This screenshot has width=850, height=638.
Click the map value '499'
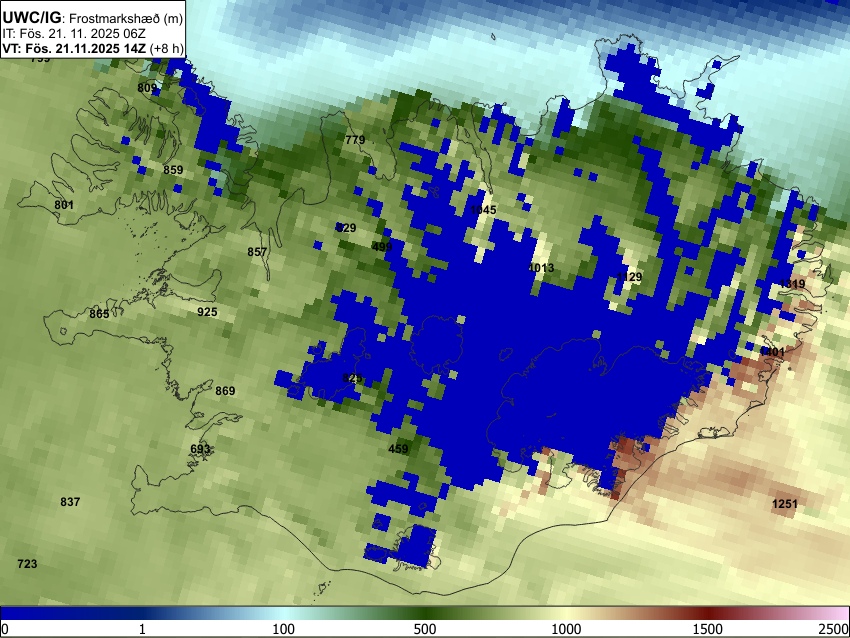point(382,247)
